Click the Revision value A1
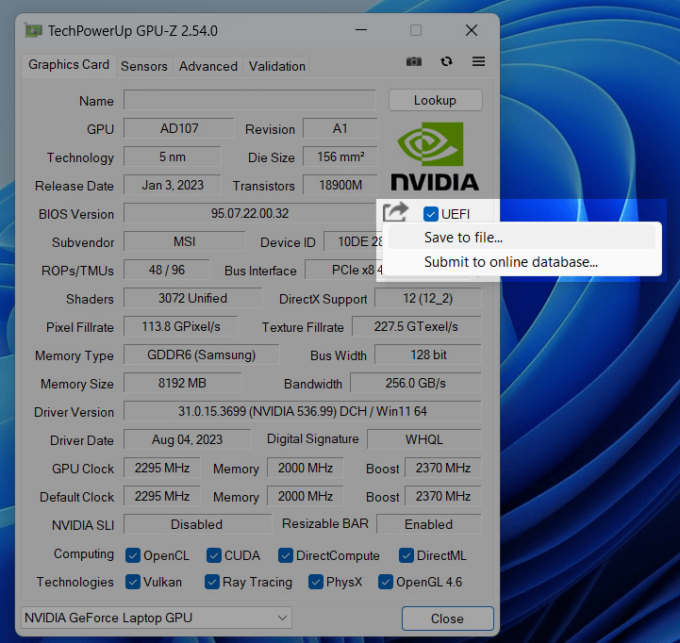The width and height of the screenshot is (680, 643). click(x=340, y=128)
